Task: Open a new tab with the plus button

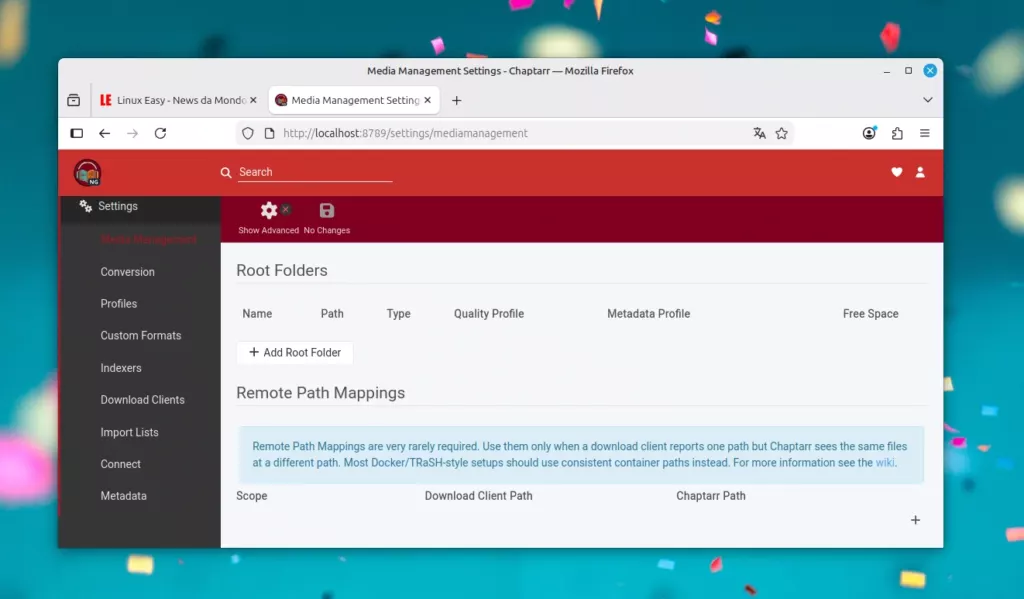Action: pos(456,100)
